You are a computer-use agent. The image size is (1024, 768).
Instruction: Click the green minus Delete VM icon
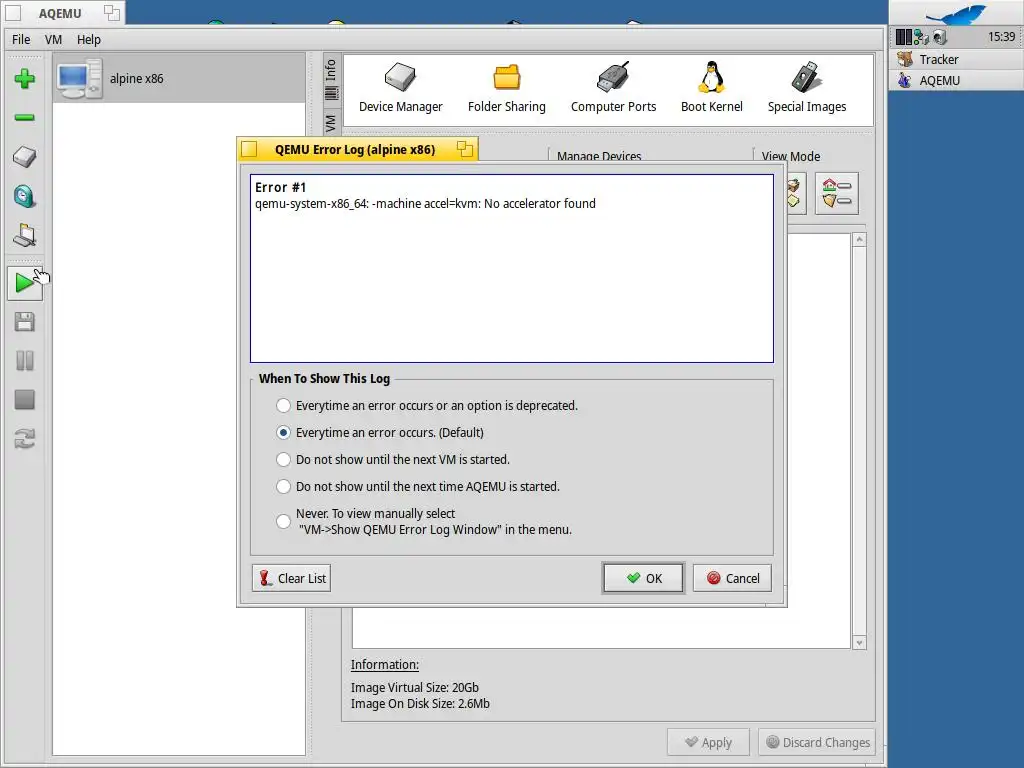[25, 118]
